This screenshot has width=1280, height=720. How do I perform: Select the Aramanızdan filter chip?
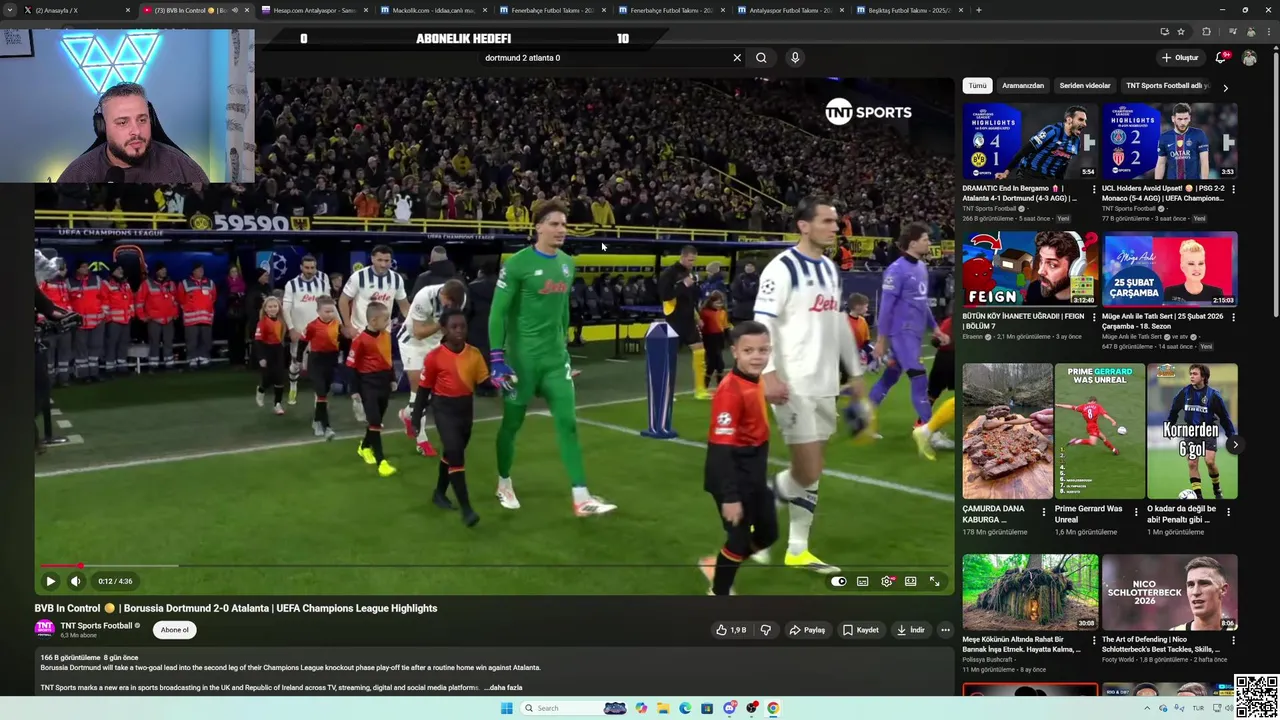[x=1023, y=86]
